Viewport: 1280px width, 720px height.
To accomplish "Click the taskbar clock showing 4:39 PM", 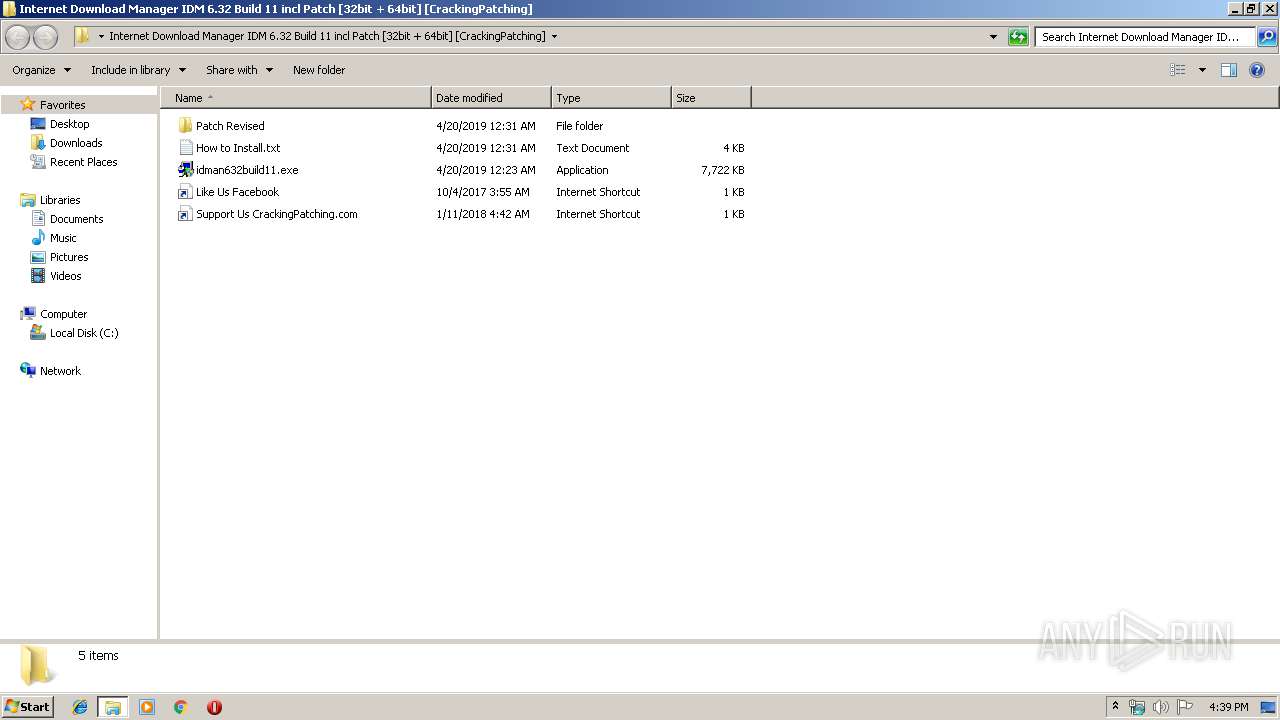I will 1228,707.
